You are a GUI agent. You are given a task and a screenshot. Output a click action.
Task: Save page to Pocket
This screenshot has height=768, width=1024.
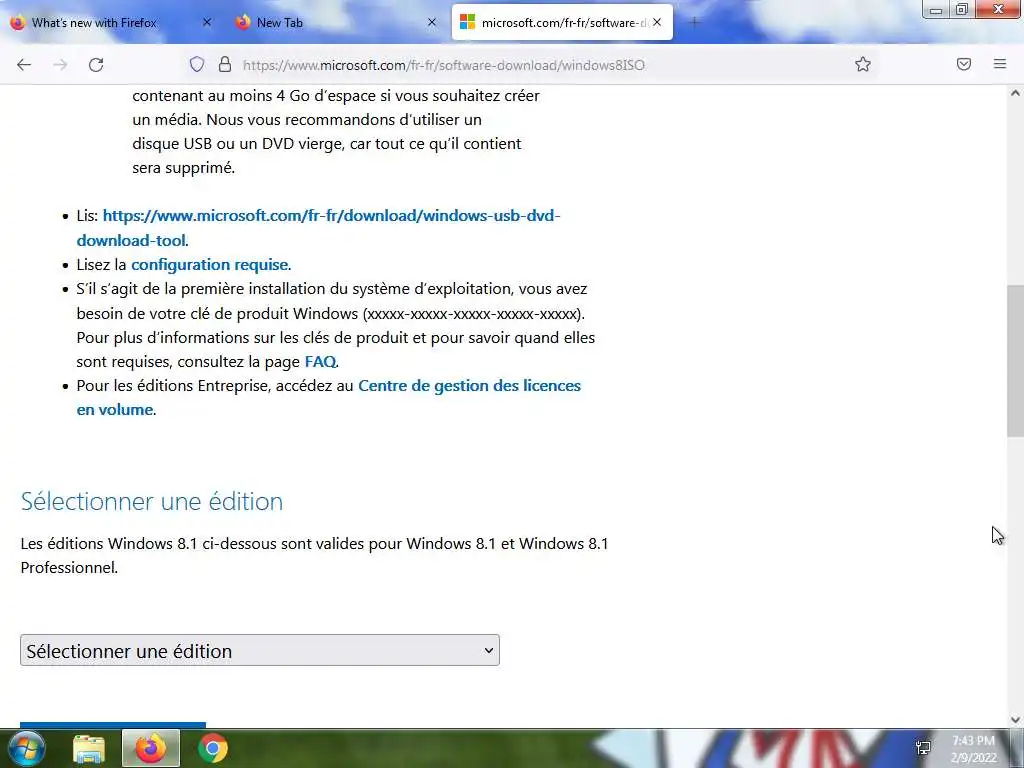[964, 64]
